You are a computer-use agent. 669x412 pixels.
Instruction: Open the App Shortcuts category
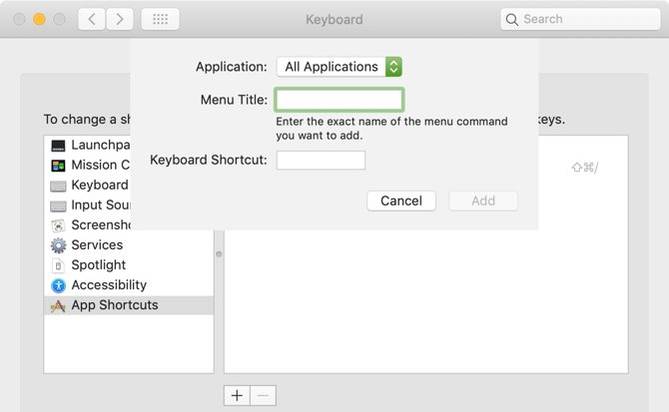coord(113,305)
